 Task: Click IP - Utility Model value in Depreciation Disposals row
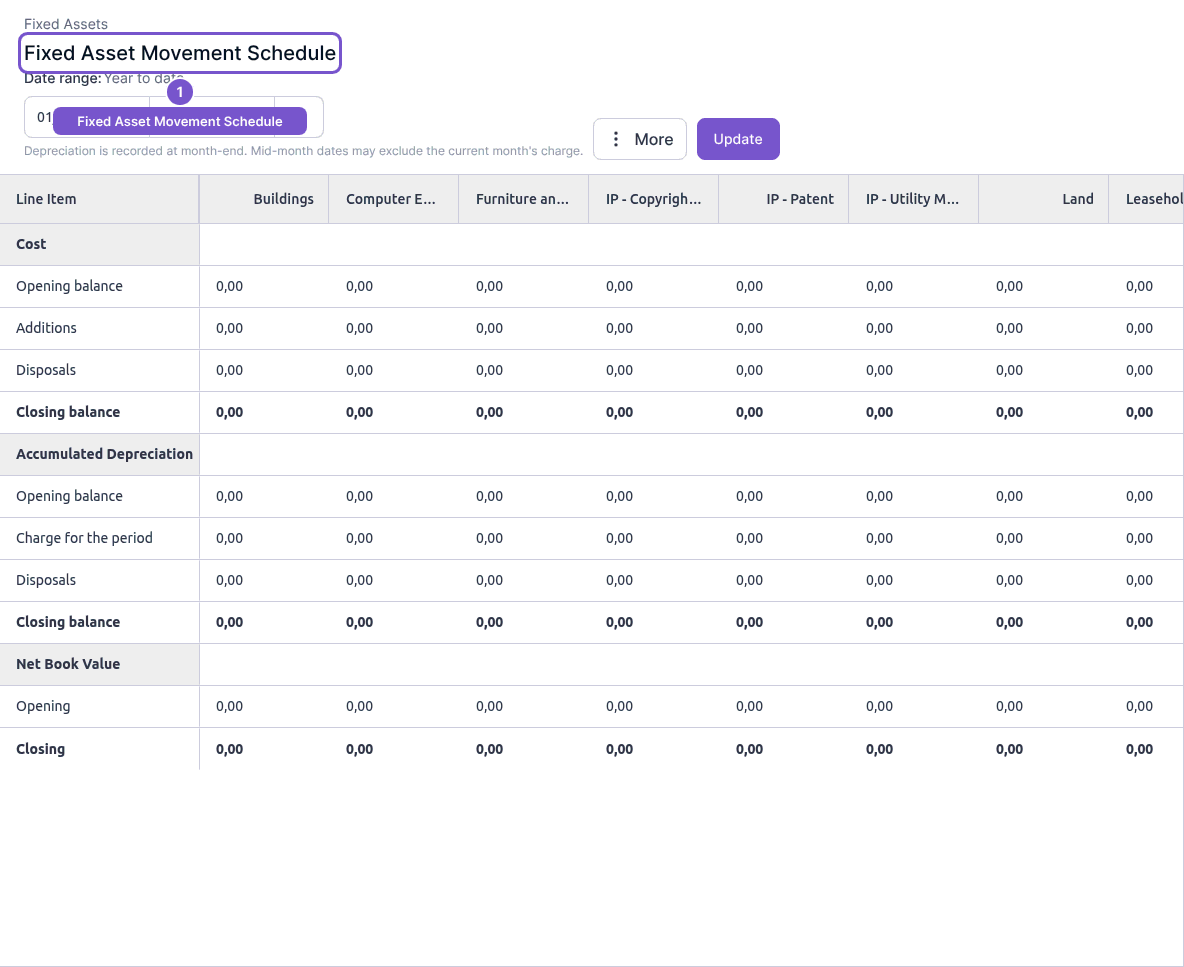point(880,581)
